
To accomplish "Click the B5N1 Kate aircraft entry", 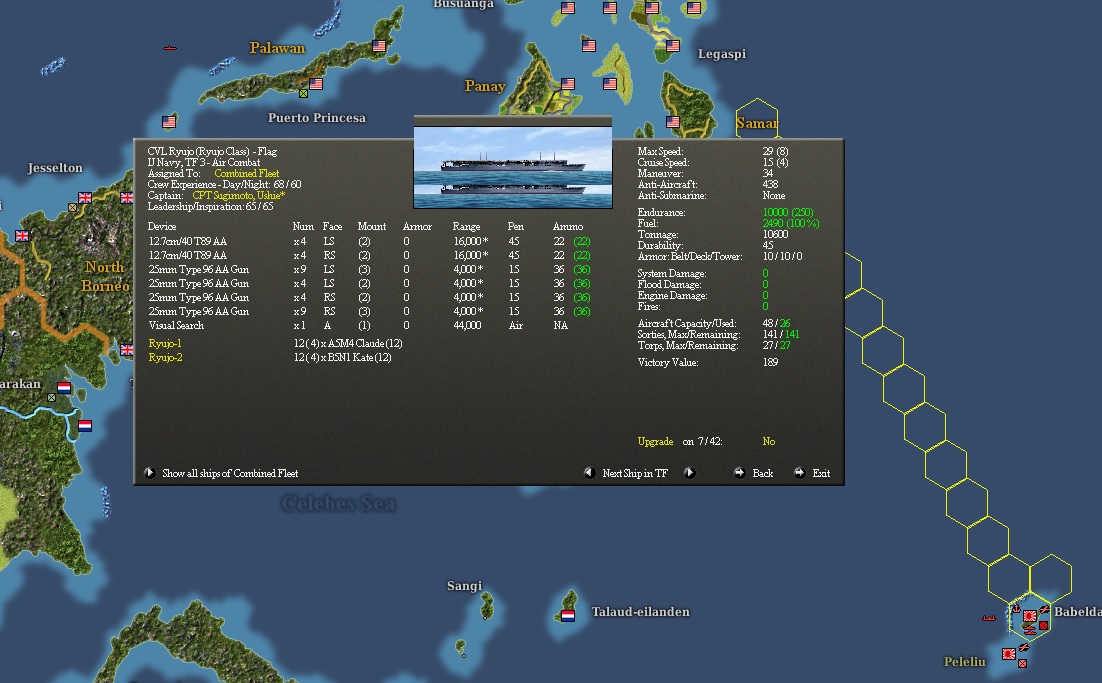I will (342, 358).
